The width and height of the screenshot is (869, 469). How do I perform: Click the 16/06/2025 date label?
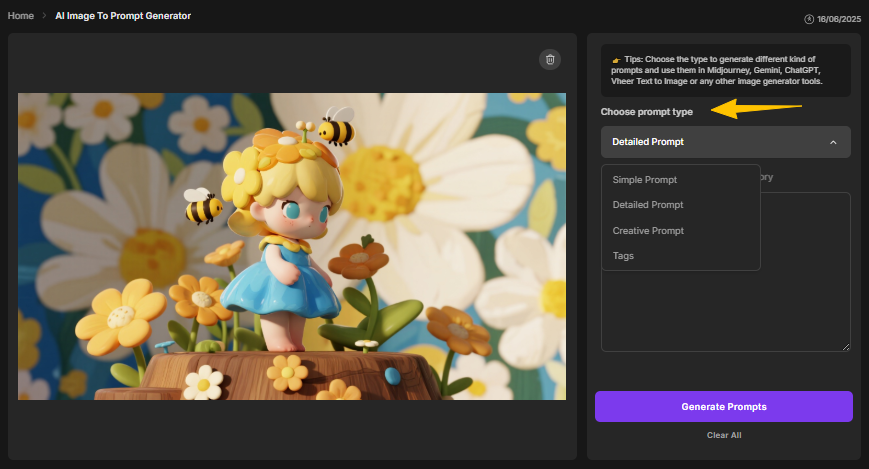pyautogui.click(x=838, y=19)
